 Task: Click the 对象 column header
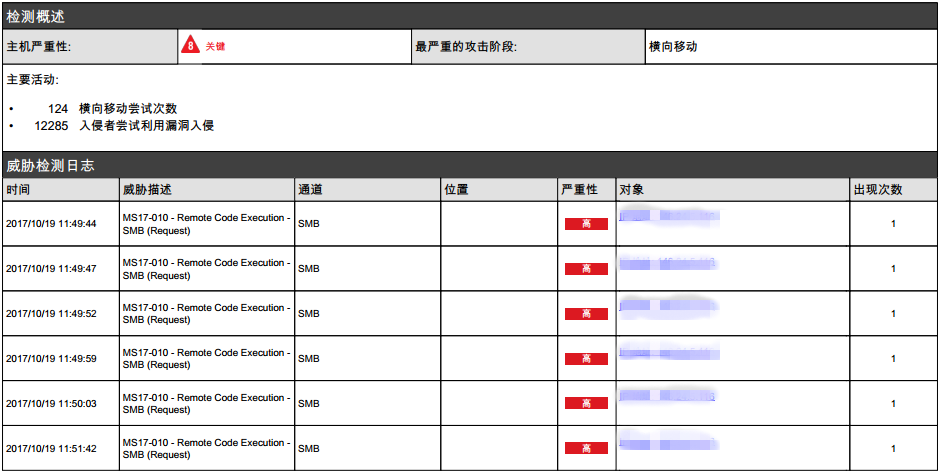[631, 189]
